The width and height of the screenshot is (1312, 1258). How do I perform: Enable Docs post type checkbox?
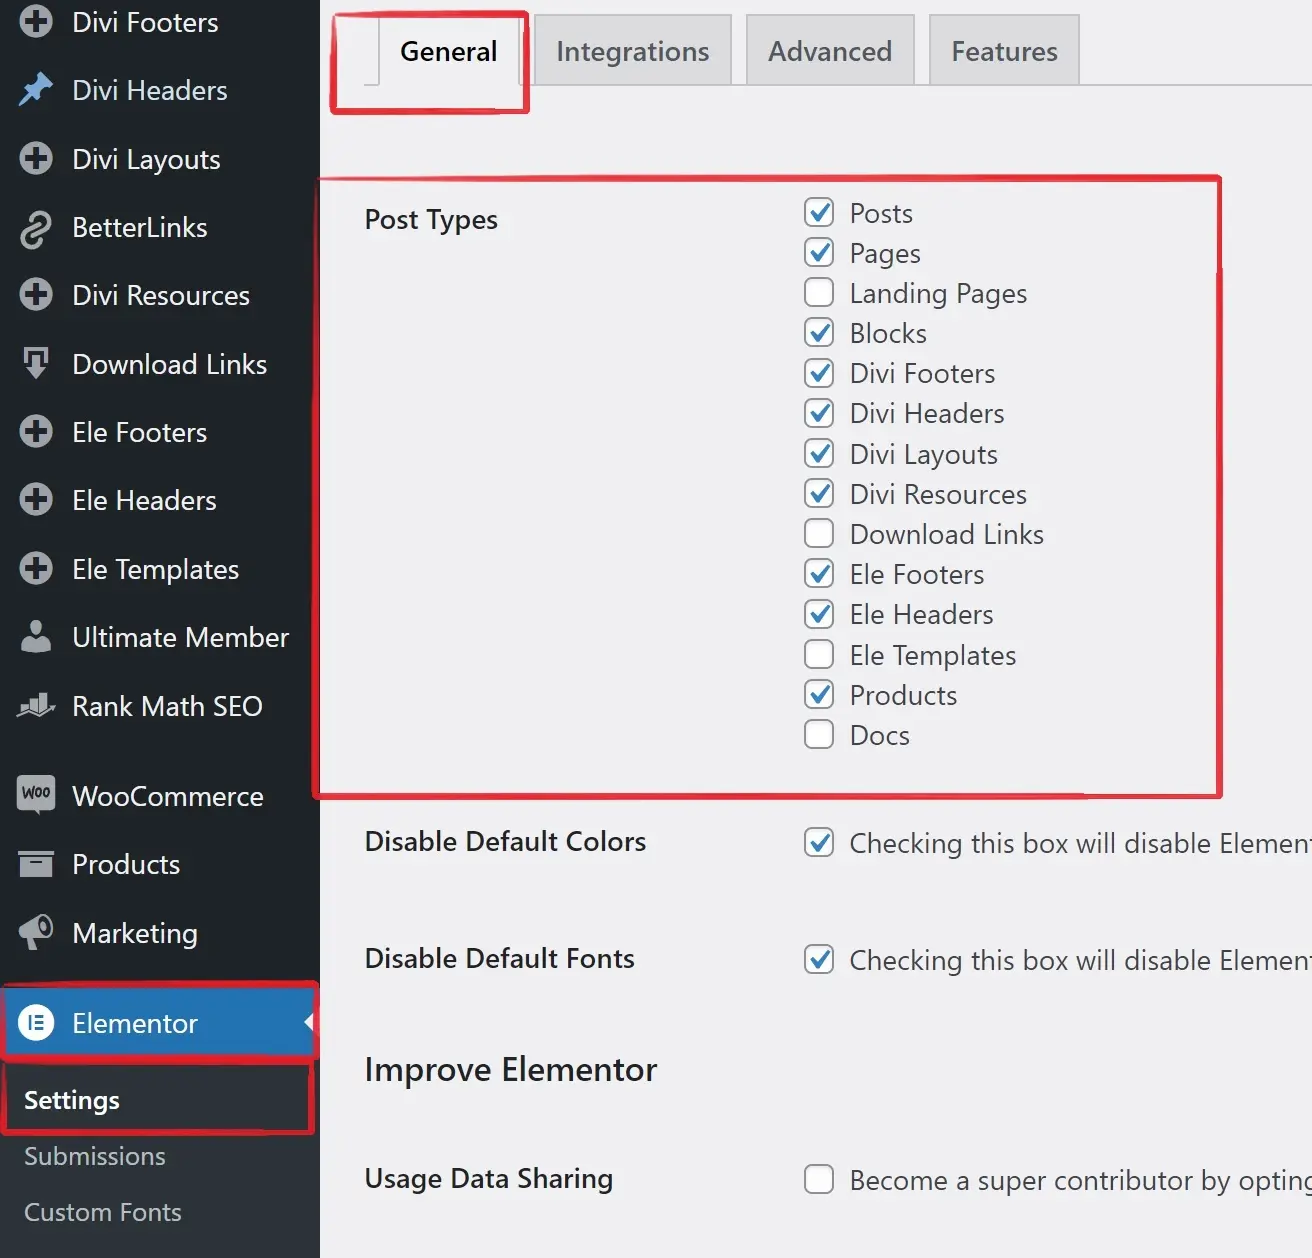coord(819,734)
